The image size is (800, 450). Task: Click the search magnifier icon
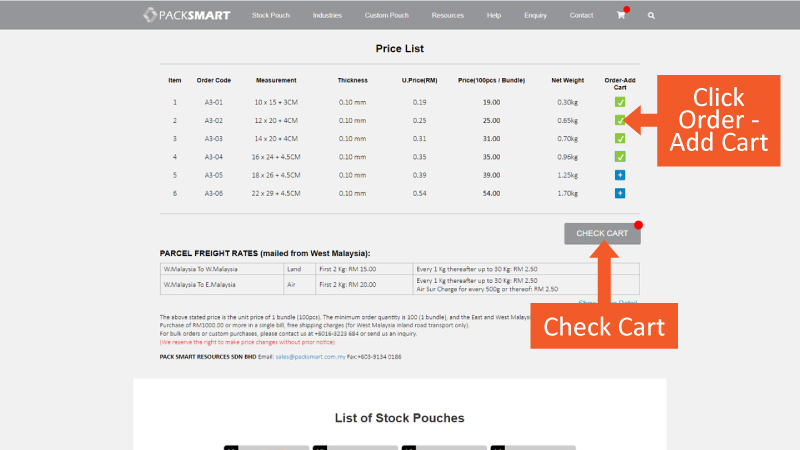pyautogui.click(x=652, y=16)
